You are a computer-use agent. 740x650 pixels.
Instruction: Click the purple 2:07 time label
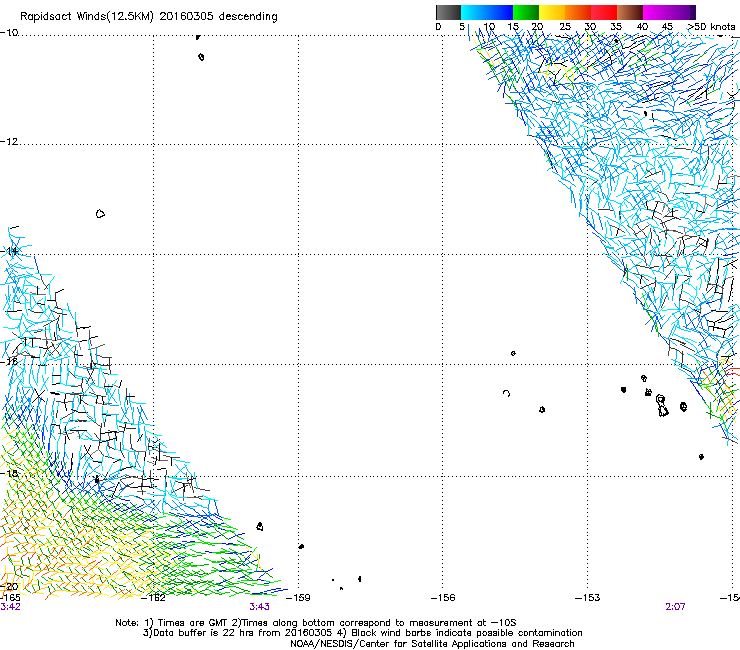pos(675,607)
